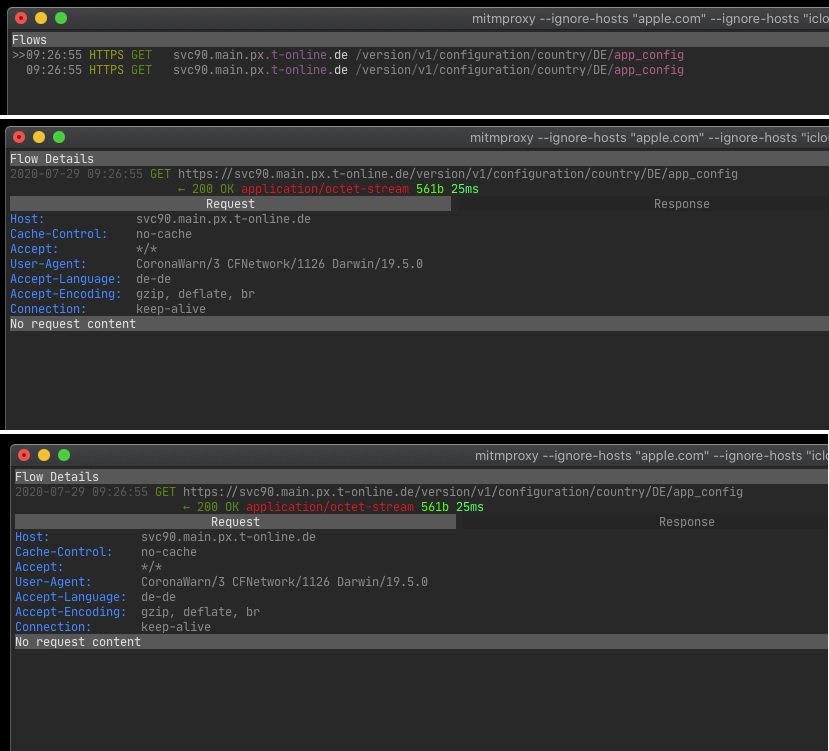Maximize the middle Flow Details window
The height and width of the screenshot is (751, 829).
point(59,137)
